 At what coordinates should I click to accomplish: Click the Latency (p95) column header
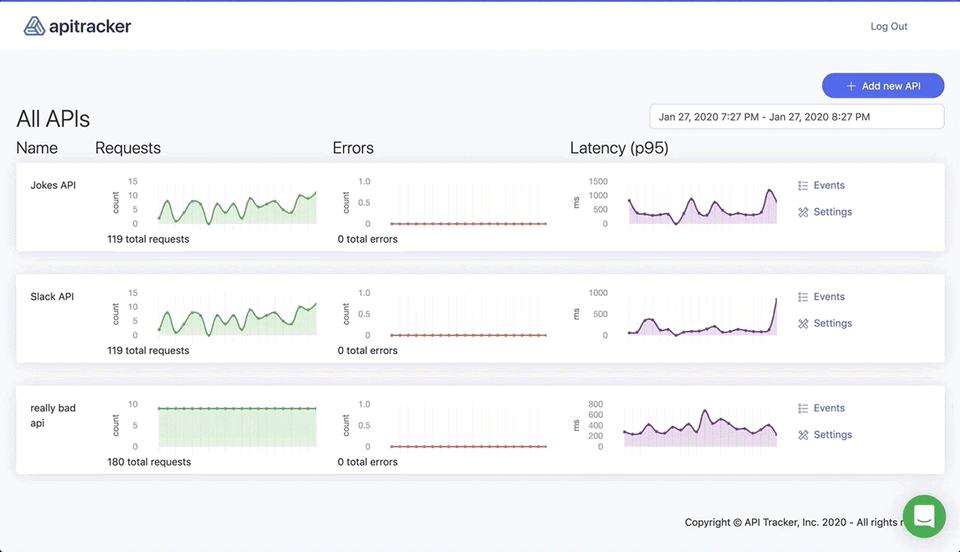[x=619, y=148]
